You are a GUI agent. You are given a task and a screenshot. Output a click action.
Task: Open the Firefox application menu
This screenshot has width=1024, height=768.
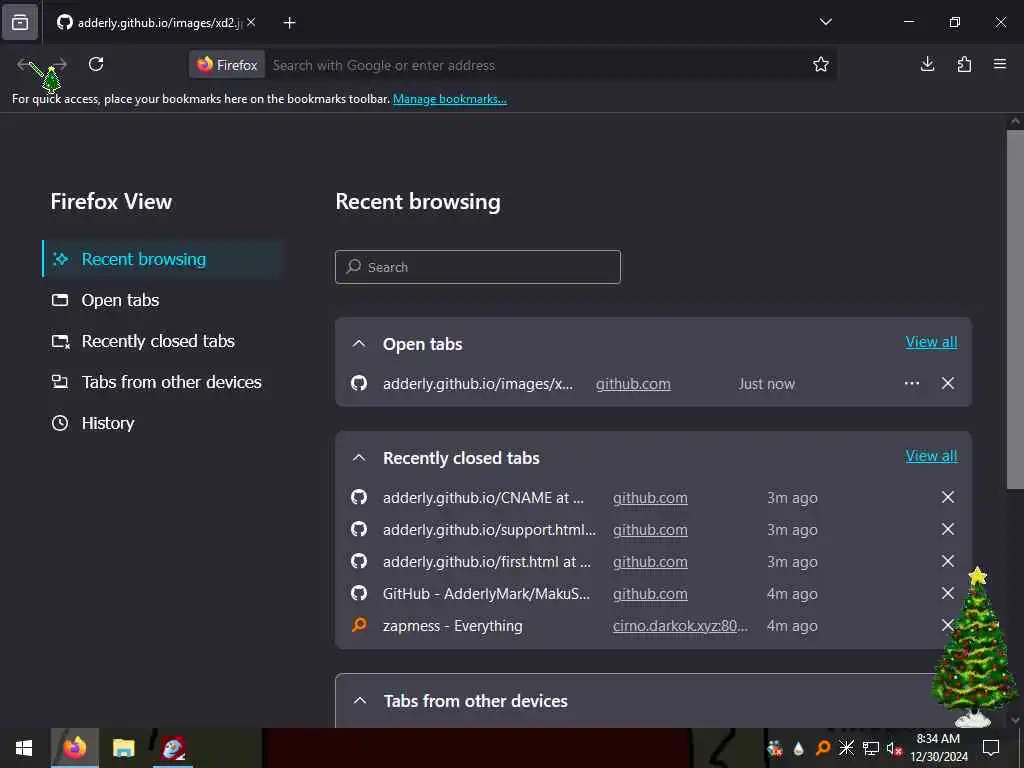pyautogui.click(x=999, y=64)
